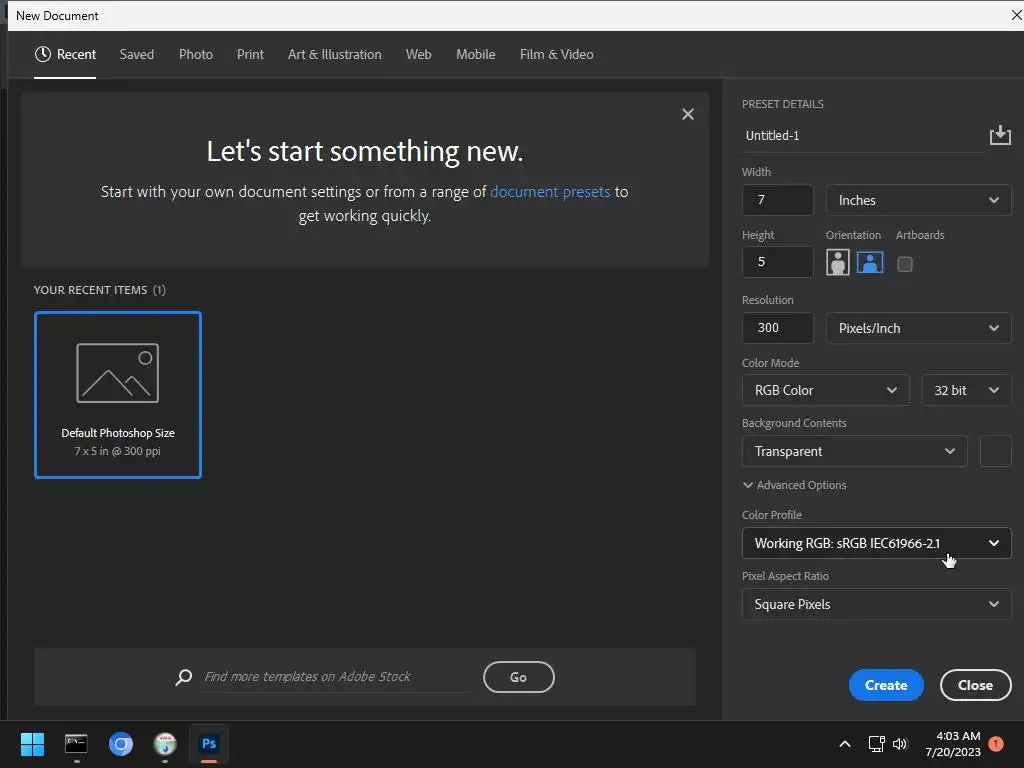
Task: Enable the Artboards checkbox
Action: coord(904,264)
